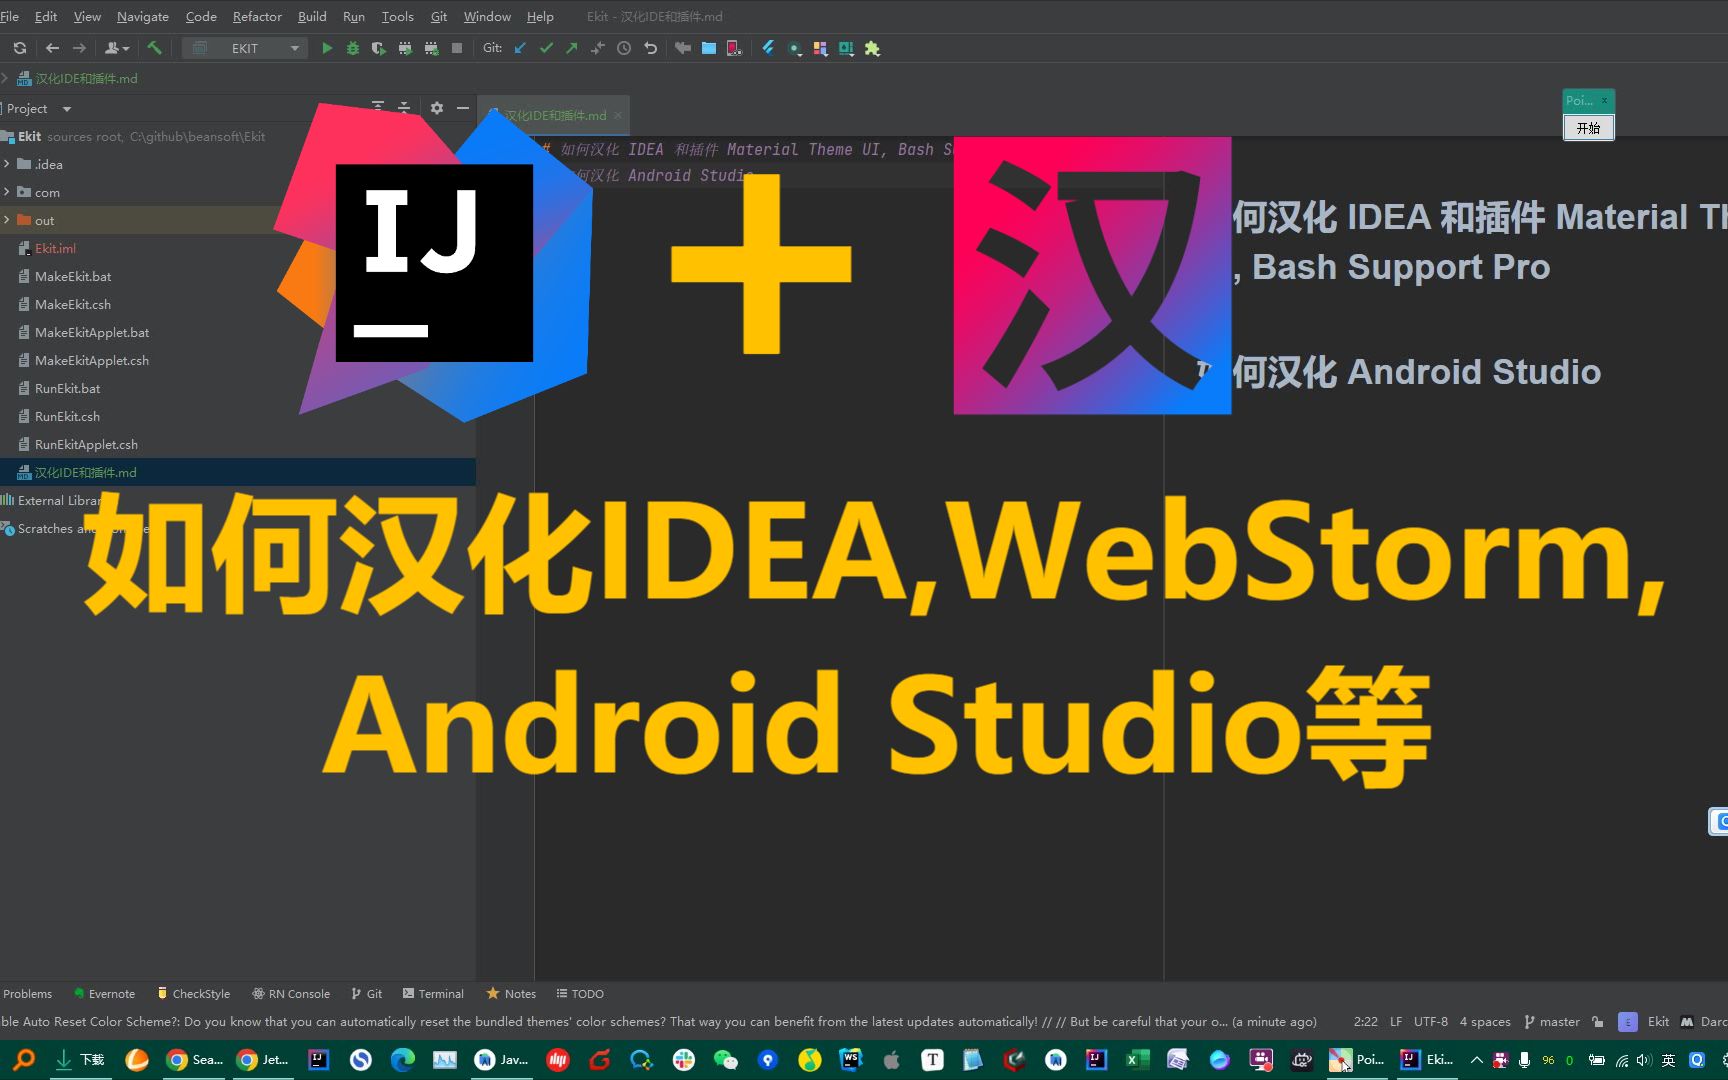Navigate back with the left arrow icon
Viewport: 1728px width, 1080px height.
click(52, 48)
